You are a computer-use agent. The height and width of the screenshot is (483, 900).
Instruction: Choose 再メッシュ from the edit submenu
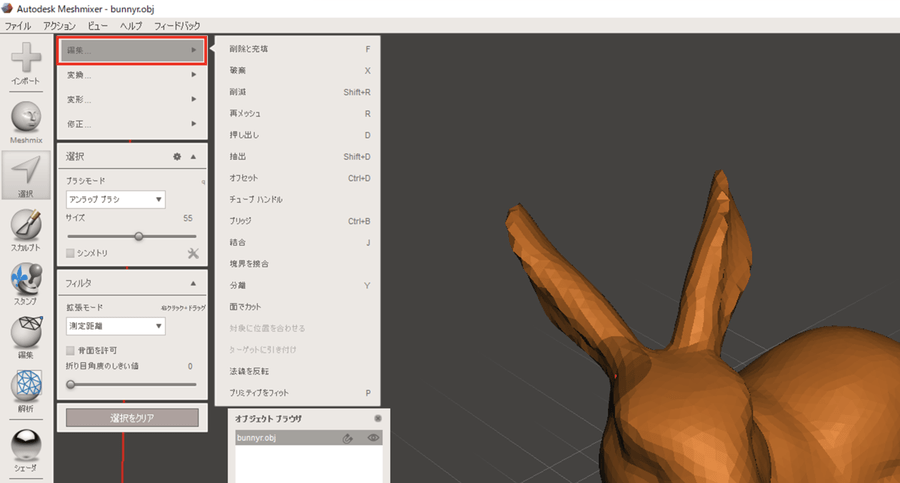tap(297, 114)
